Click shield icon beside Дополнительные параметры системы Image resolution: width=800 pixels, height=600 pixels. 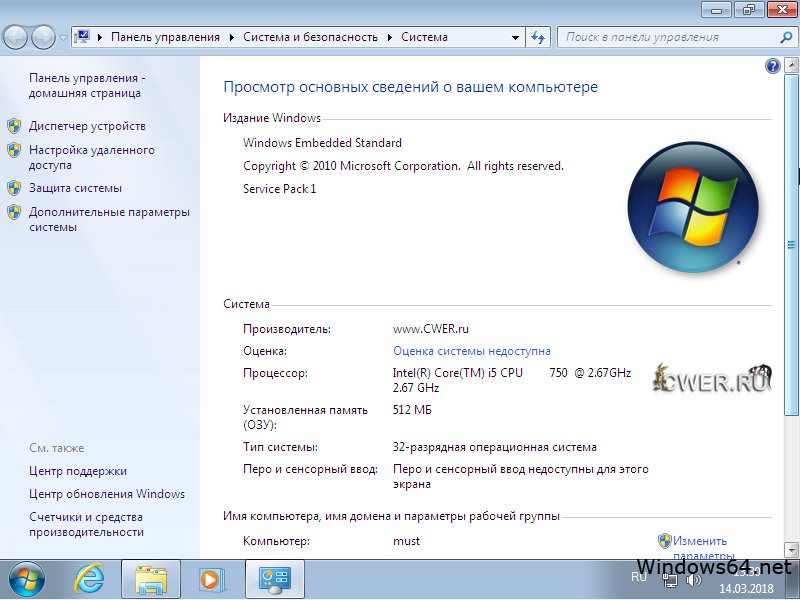[x=14, y=212]
